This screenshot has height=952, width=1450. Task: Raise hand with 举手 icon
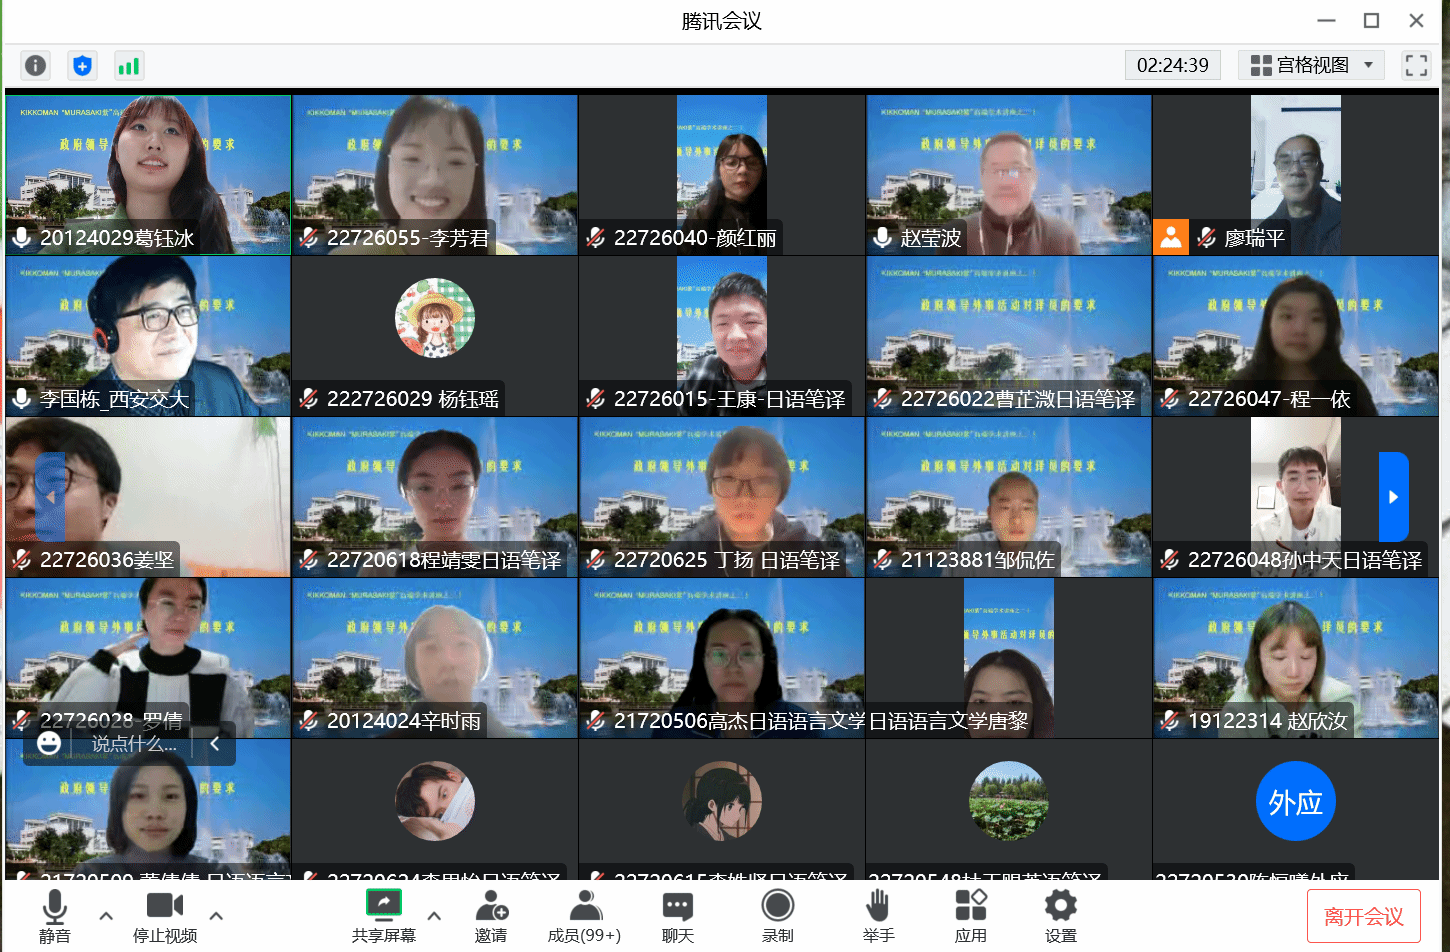878,916
